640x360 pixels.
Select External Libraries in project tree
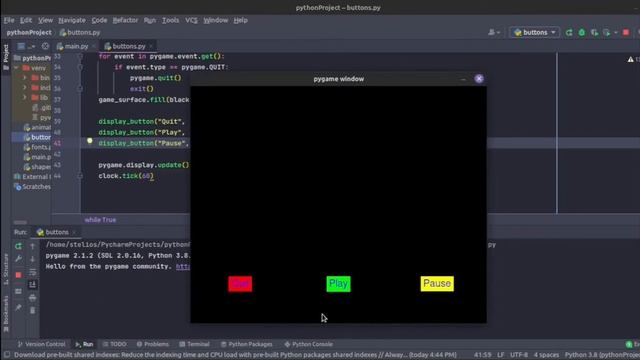point(32,177)
